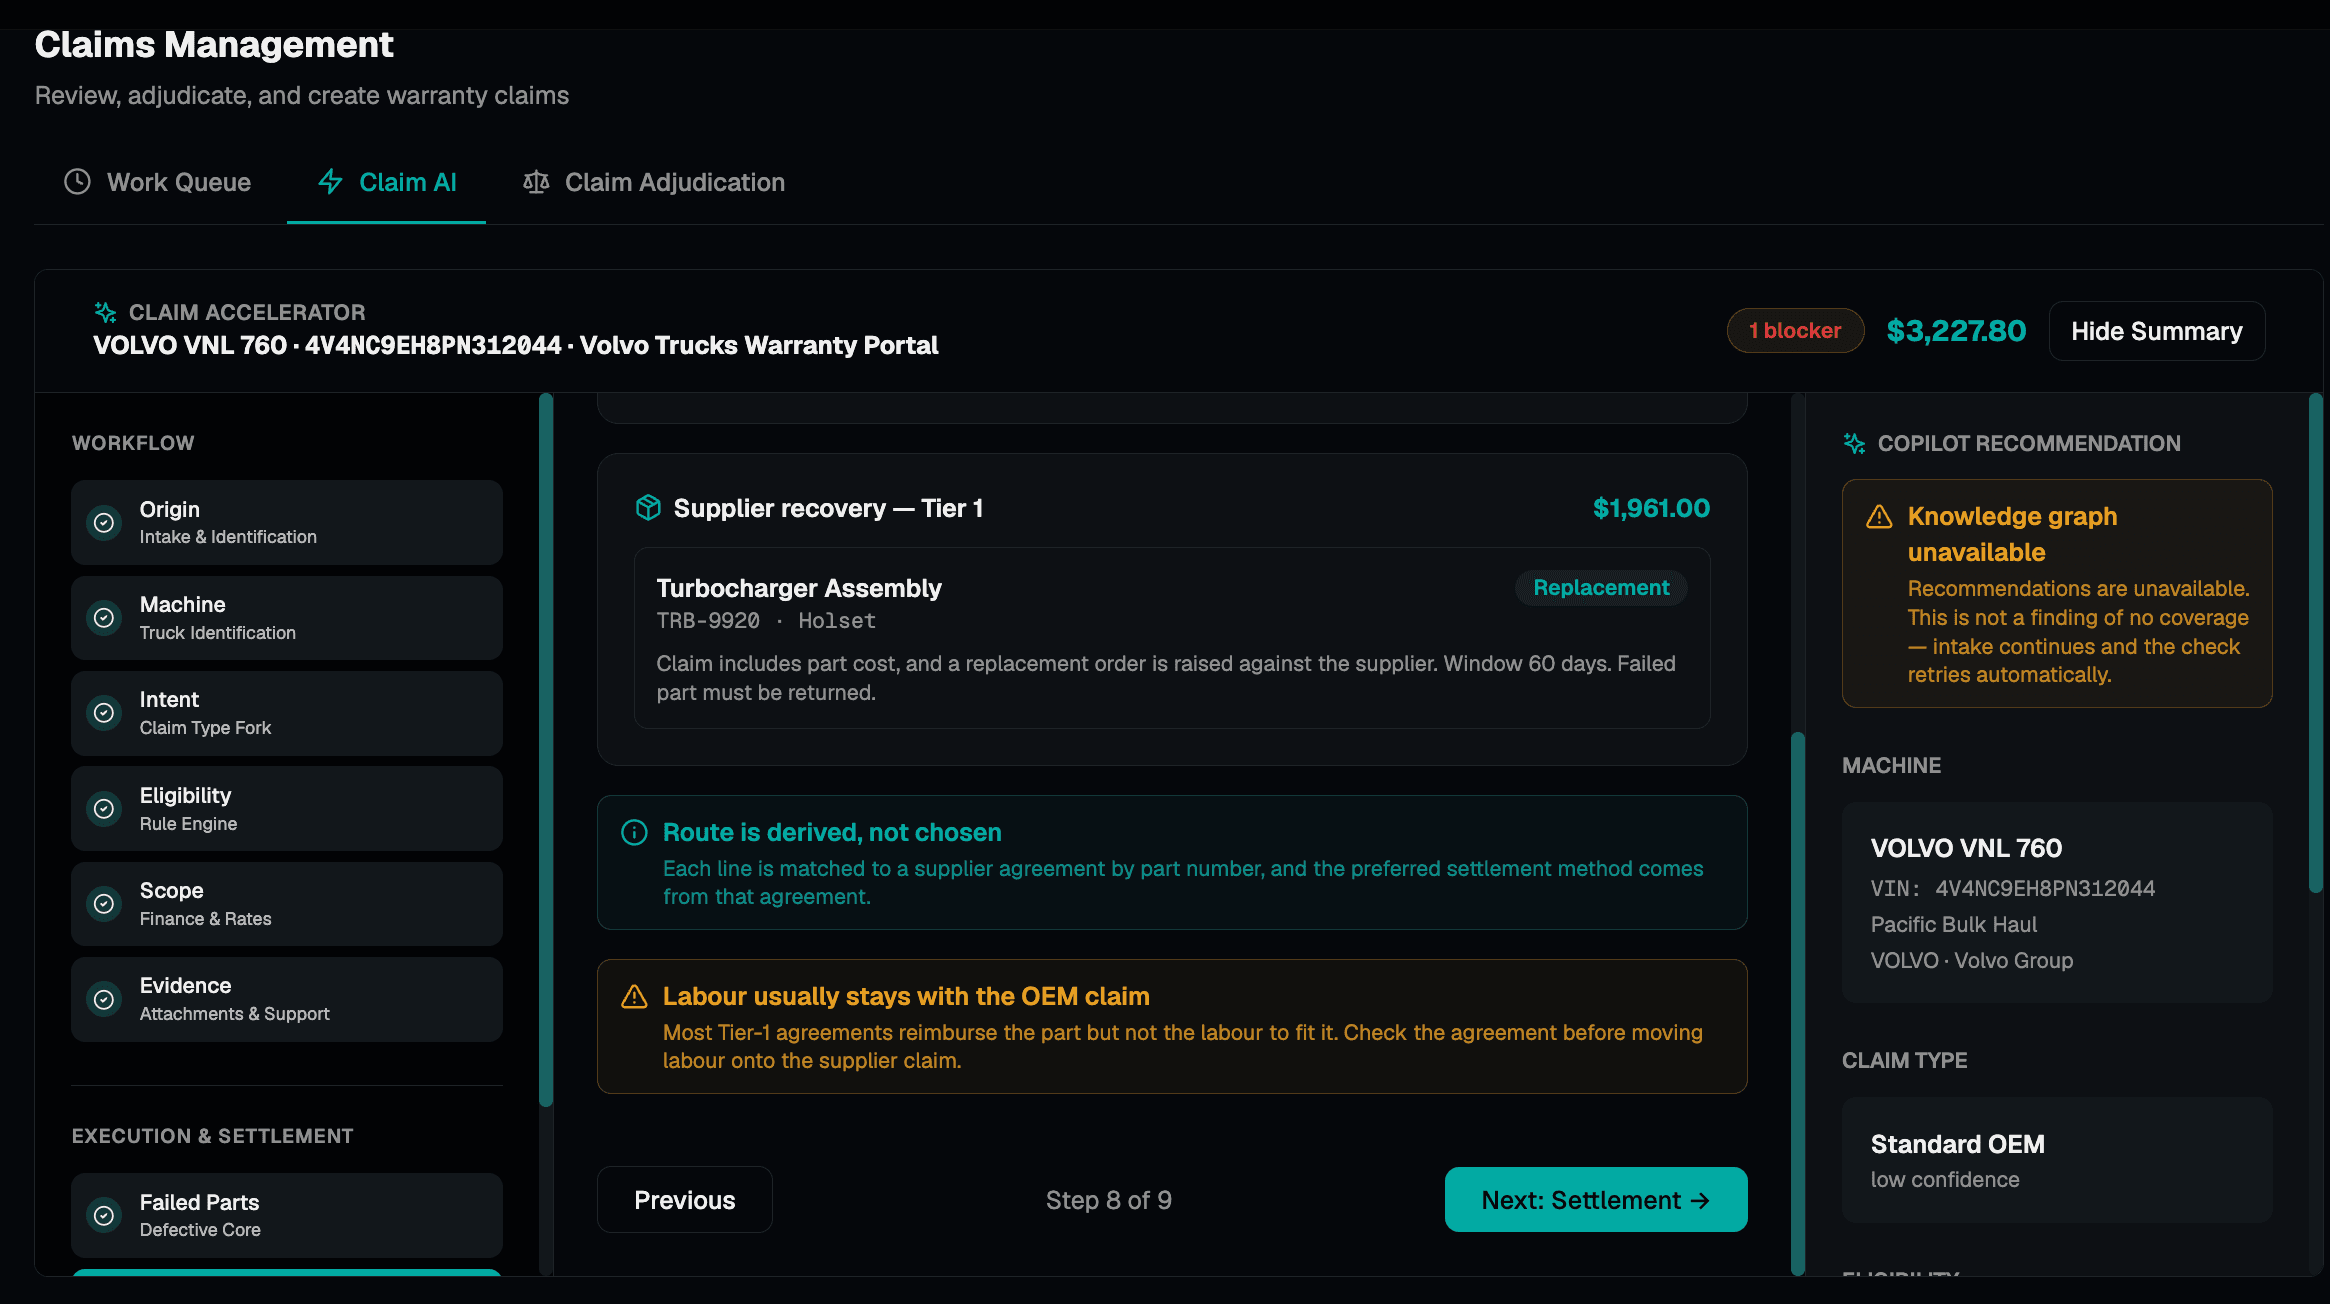2330x1304 pixels.
Task: Open the Claim Adjudication tab
Action: [654, 182]
